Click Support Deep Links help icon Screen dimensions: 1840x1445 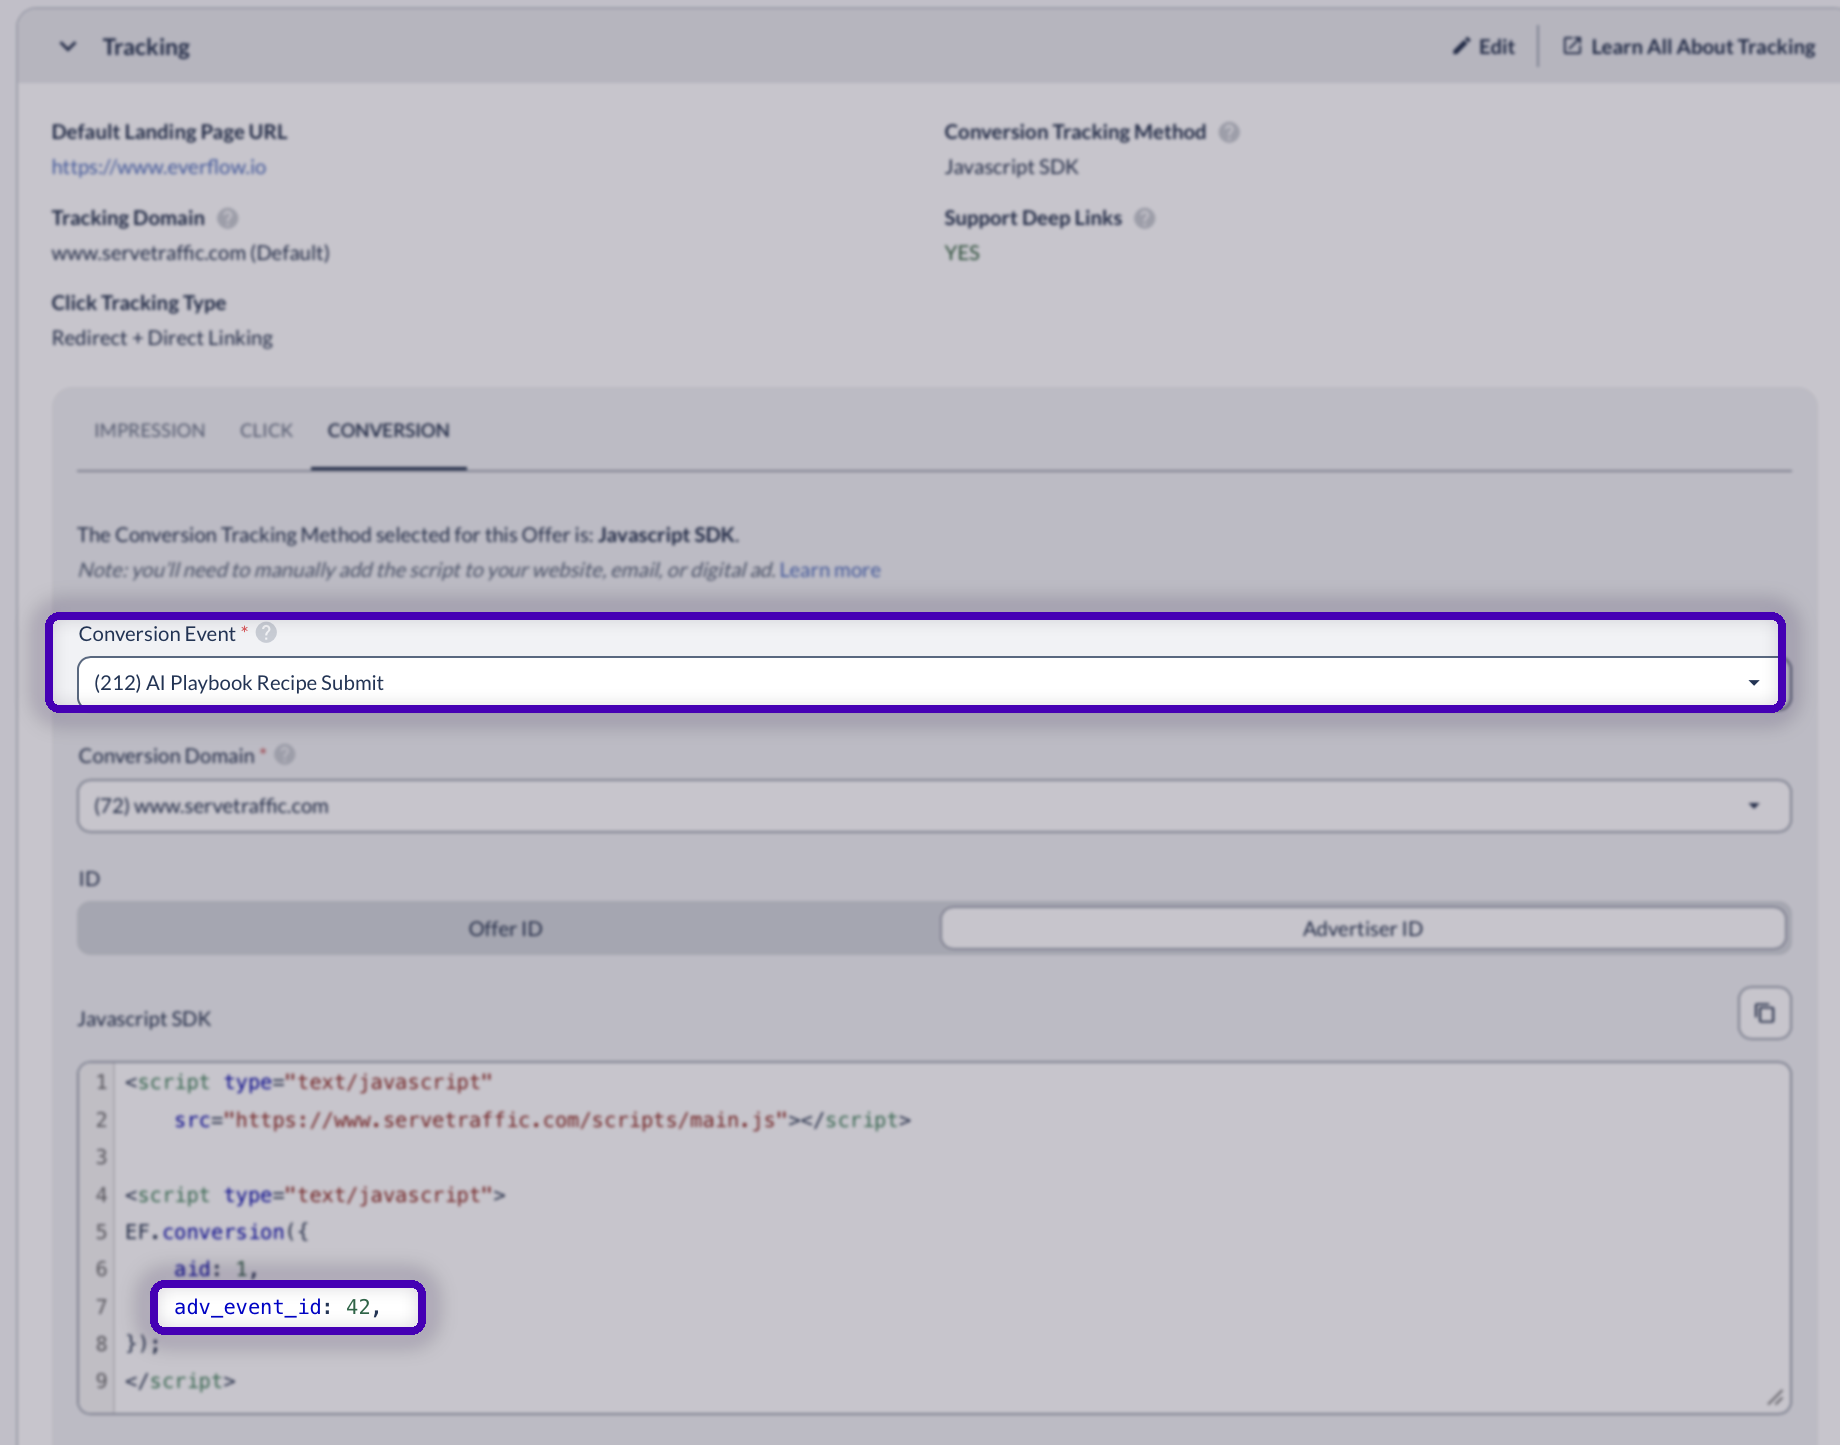[x=1145, y=218]
